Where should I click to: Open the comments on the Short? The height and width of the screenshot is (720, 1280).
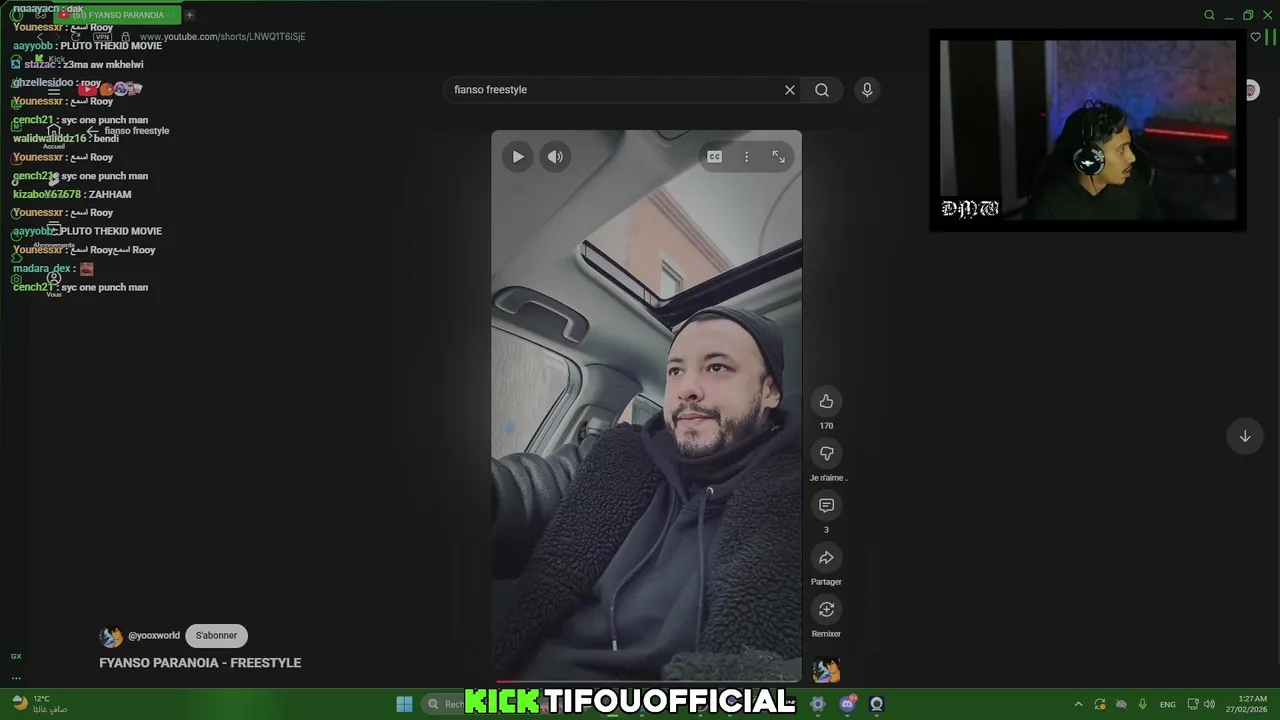point(826,506)
